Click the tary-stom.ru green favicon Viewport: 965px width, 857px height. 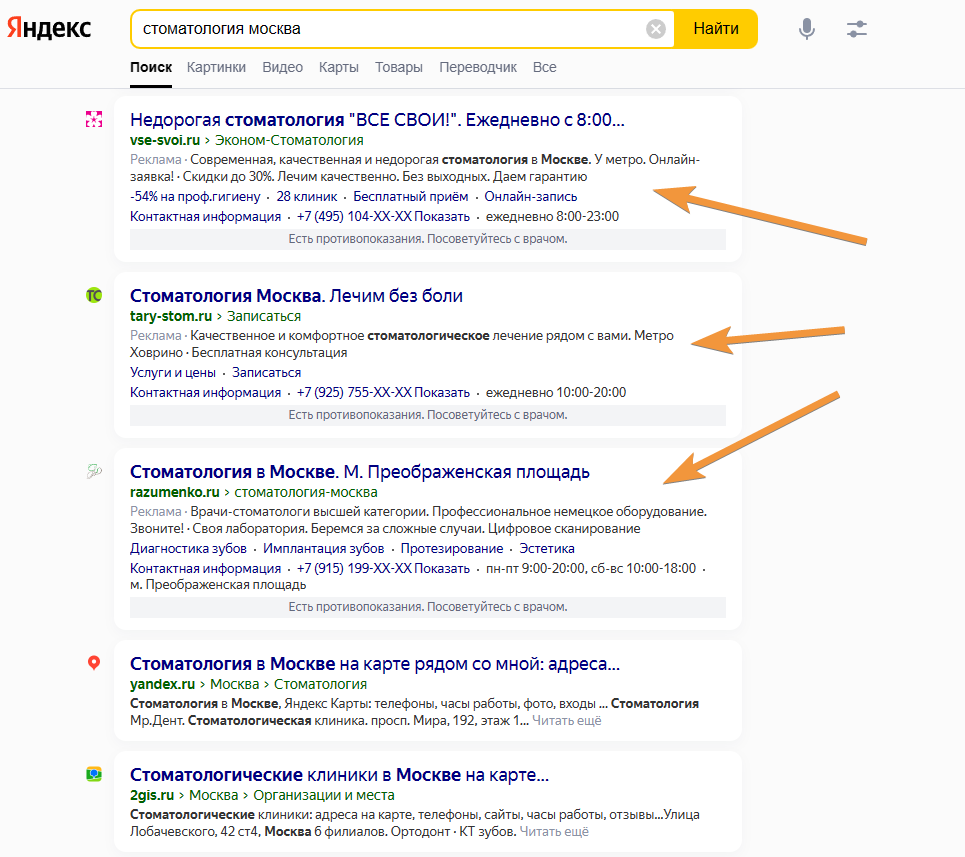[x=94, y=295]
